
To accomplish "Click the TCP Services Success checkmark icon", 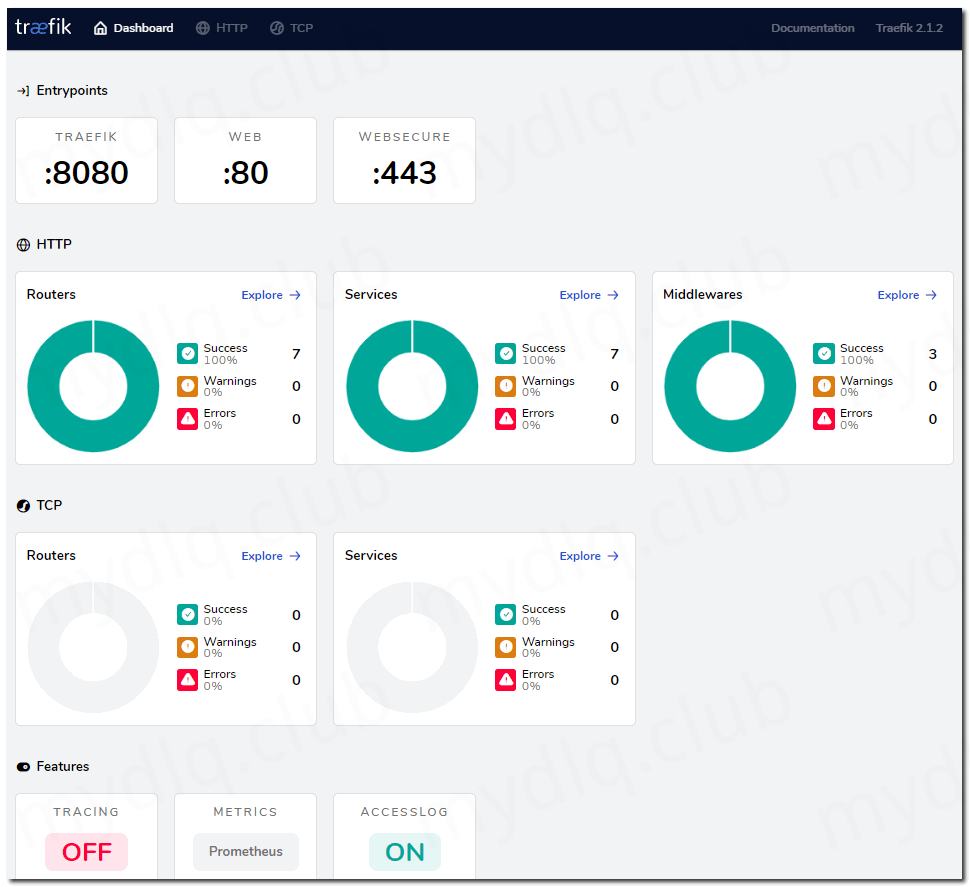I will [x=506, y=615].
